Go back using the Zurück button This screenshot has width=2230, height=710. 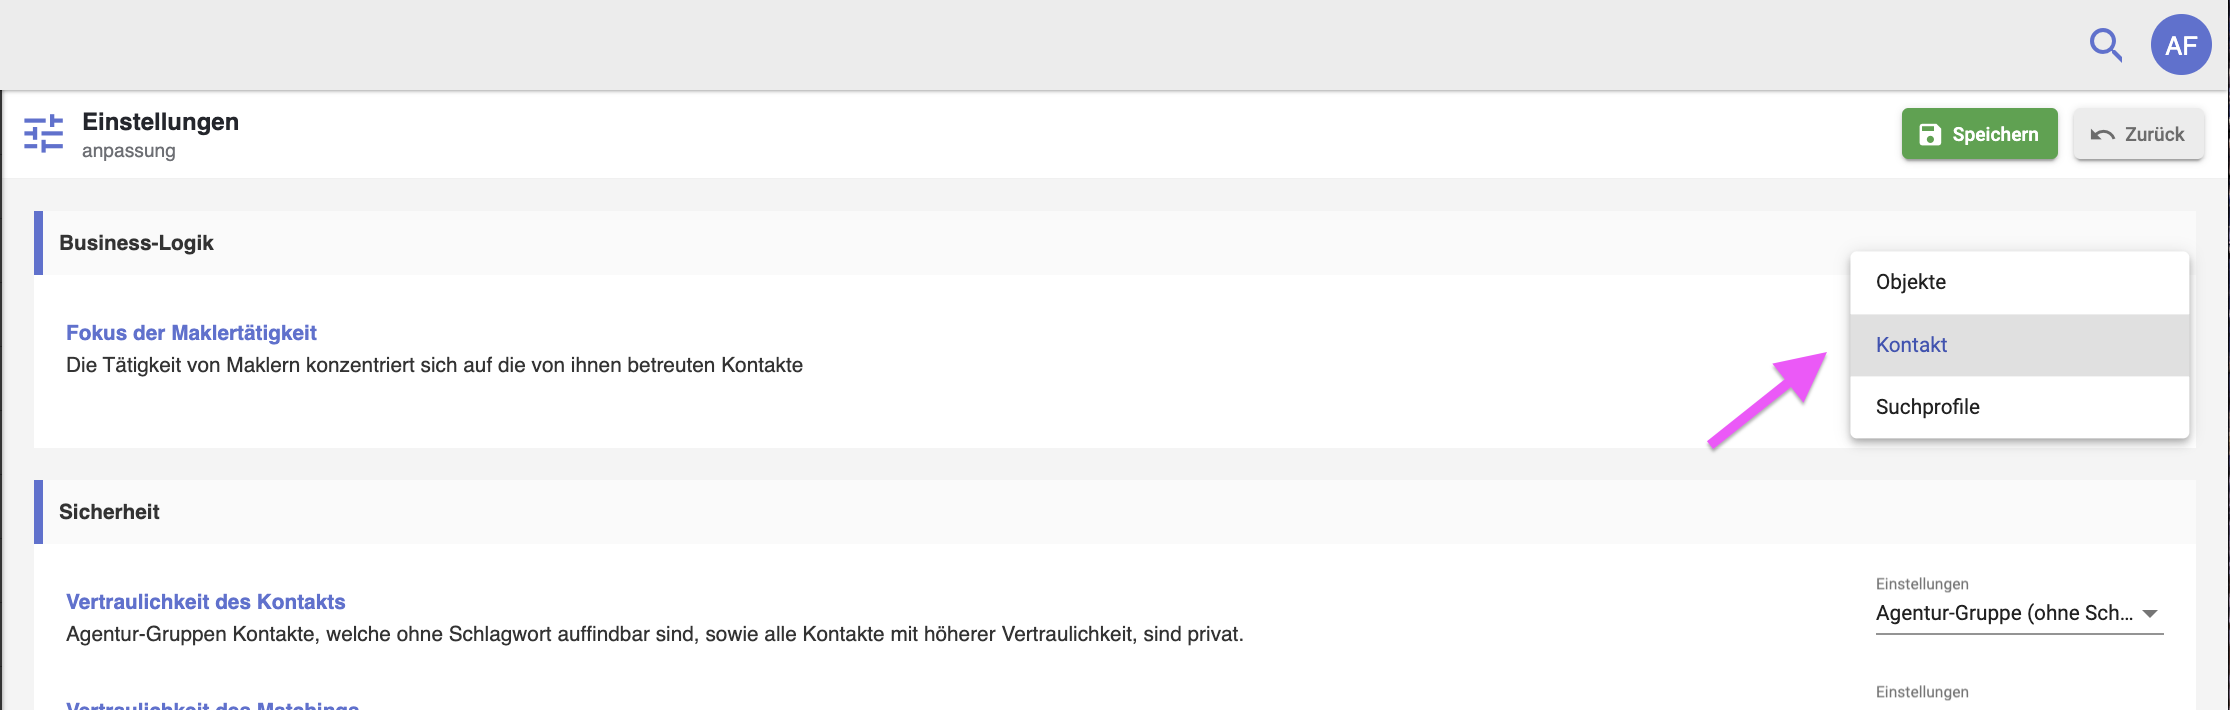click(x=2138, y=134)
